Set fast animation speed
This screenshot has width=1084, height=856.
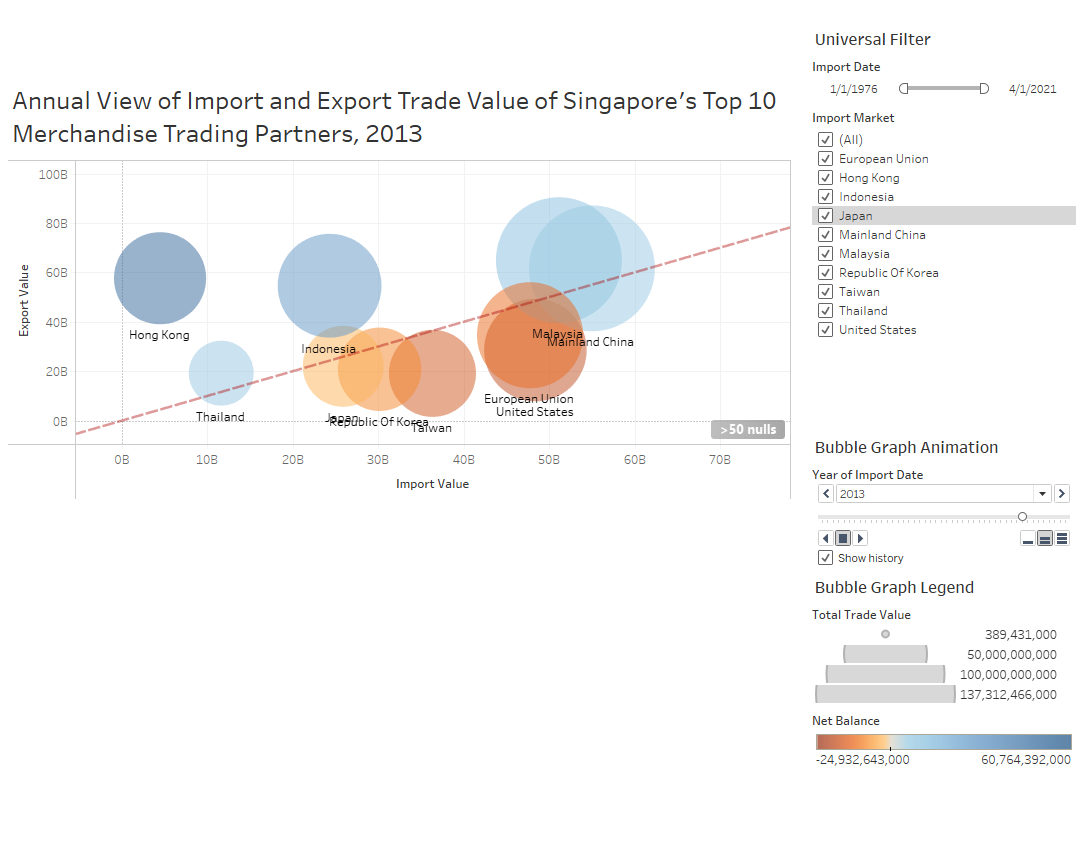click(1062, 539)
